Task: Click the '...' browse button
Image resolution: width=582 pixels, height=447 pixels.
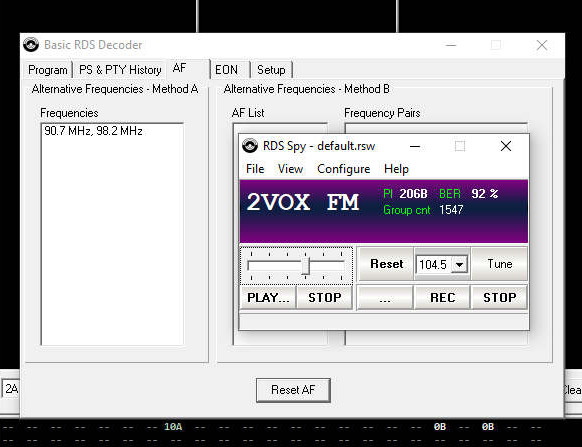Action: coord(385,297)
